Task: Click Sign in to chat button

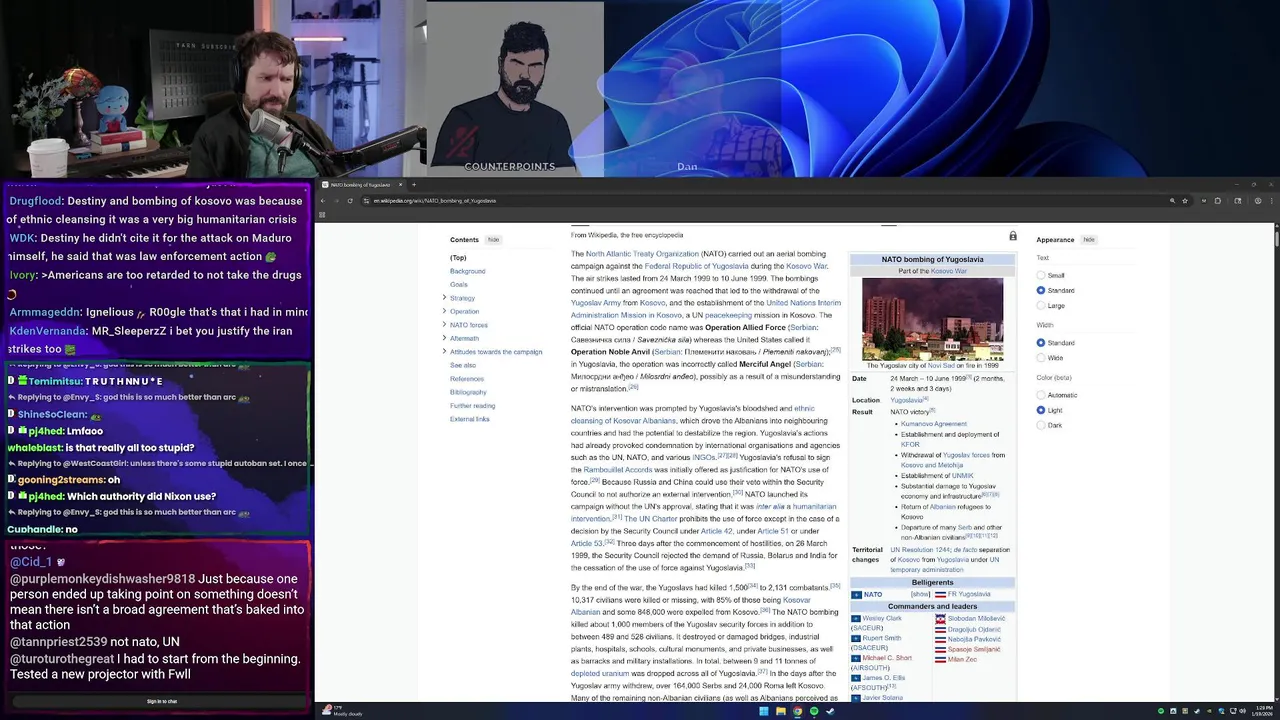Action: (x=162, y=701)
